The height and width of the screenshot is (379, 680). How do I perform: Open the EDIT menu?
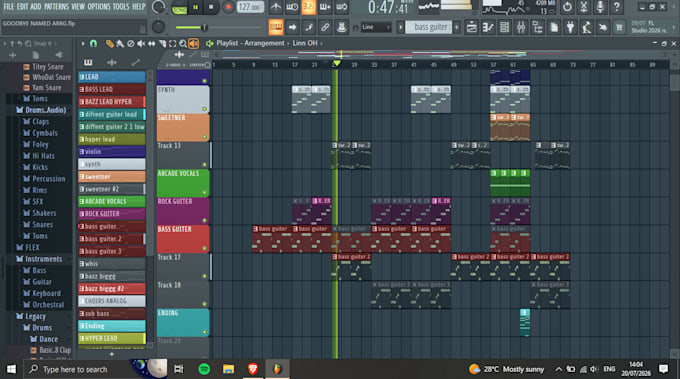point(22,7)
